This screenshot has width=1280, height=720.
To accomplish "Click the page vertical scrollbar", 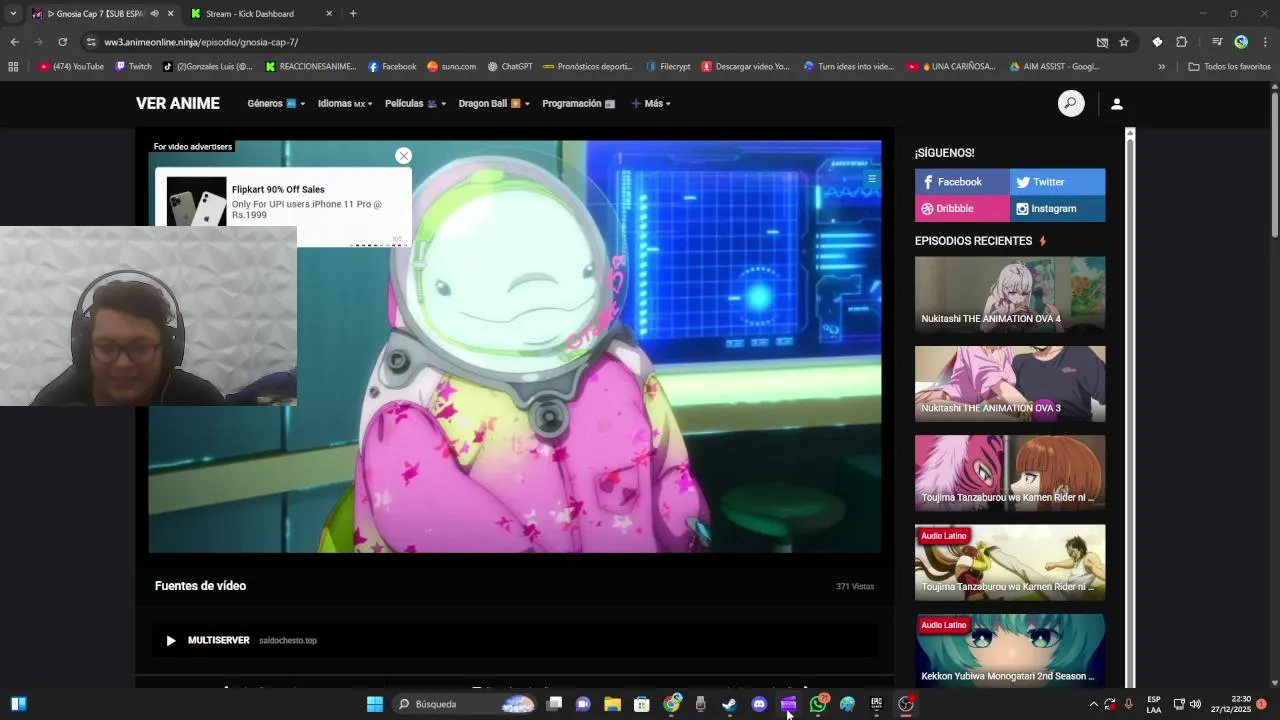I will 1275,163.
